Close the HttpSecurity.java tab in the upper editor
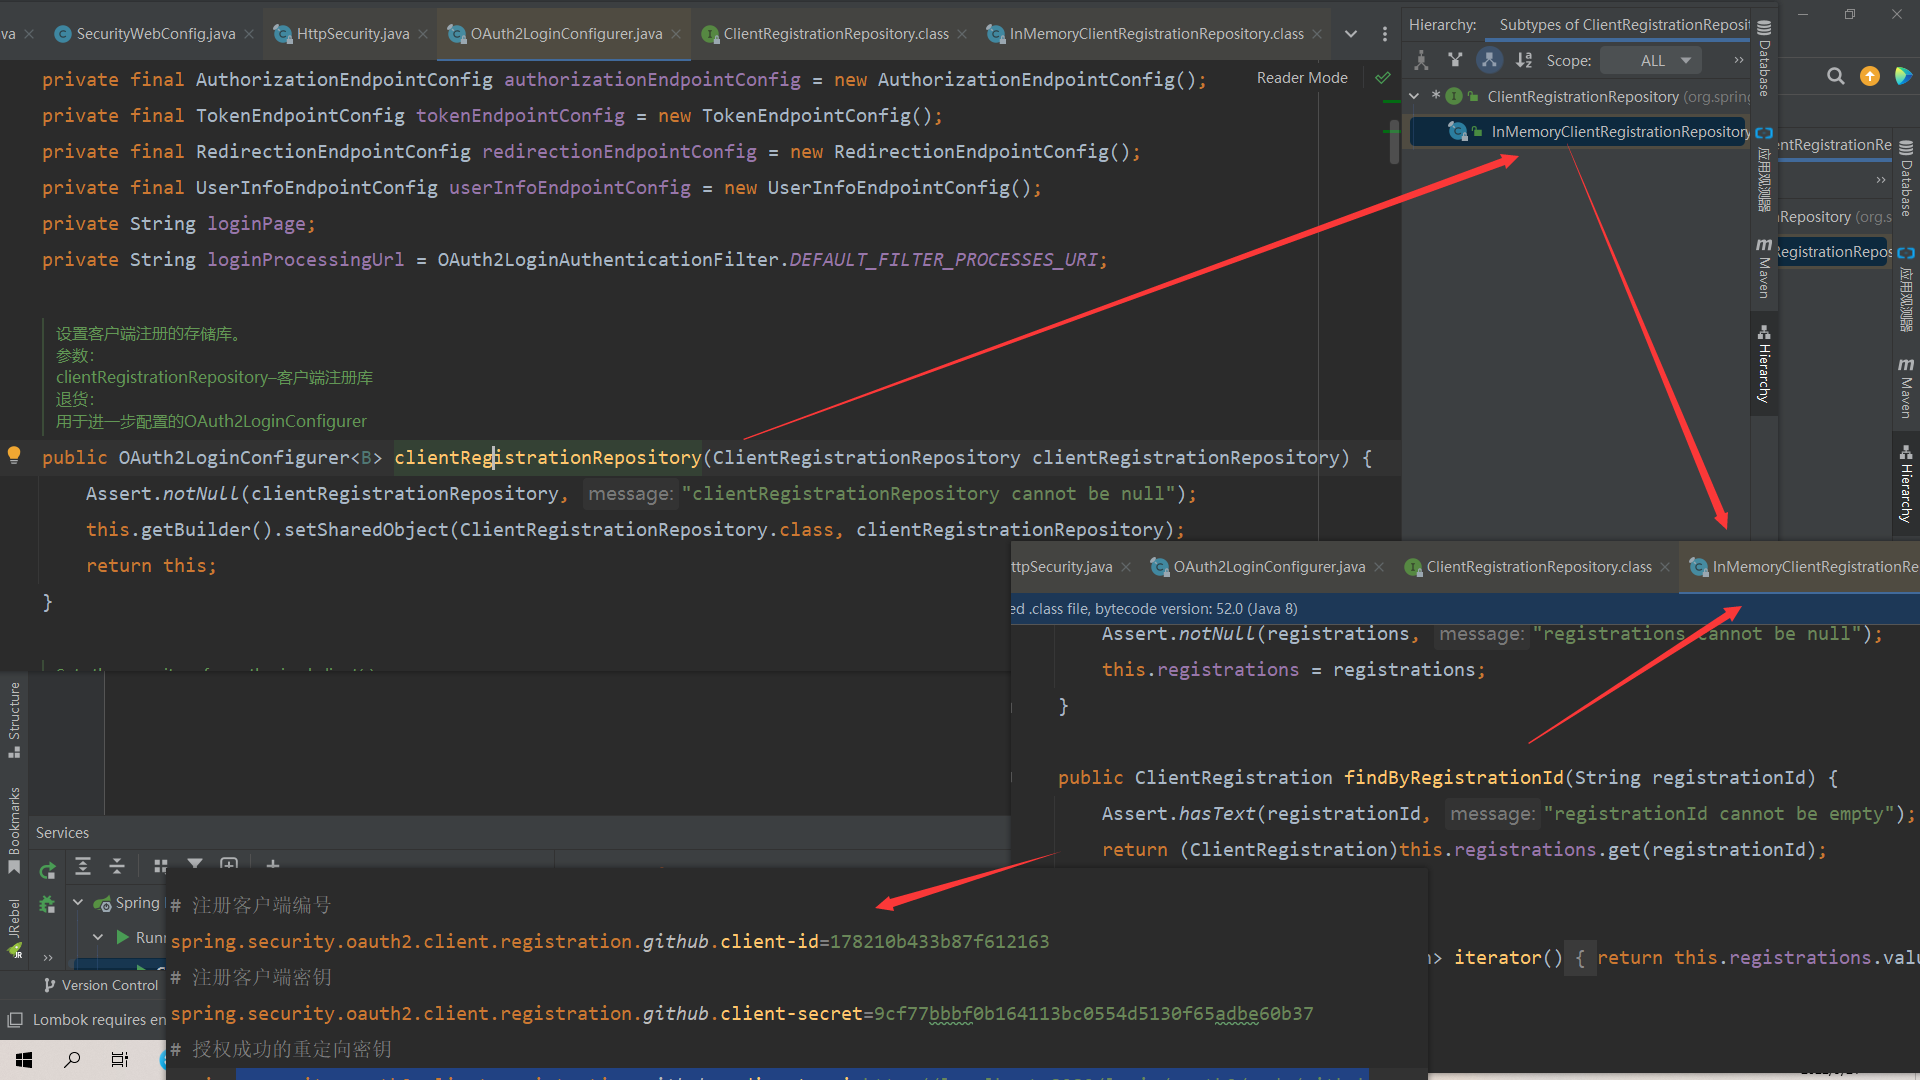Screen dimensions: 1920x1080 click(423, 34)
